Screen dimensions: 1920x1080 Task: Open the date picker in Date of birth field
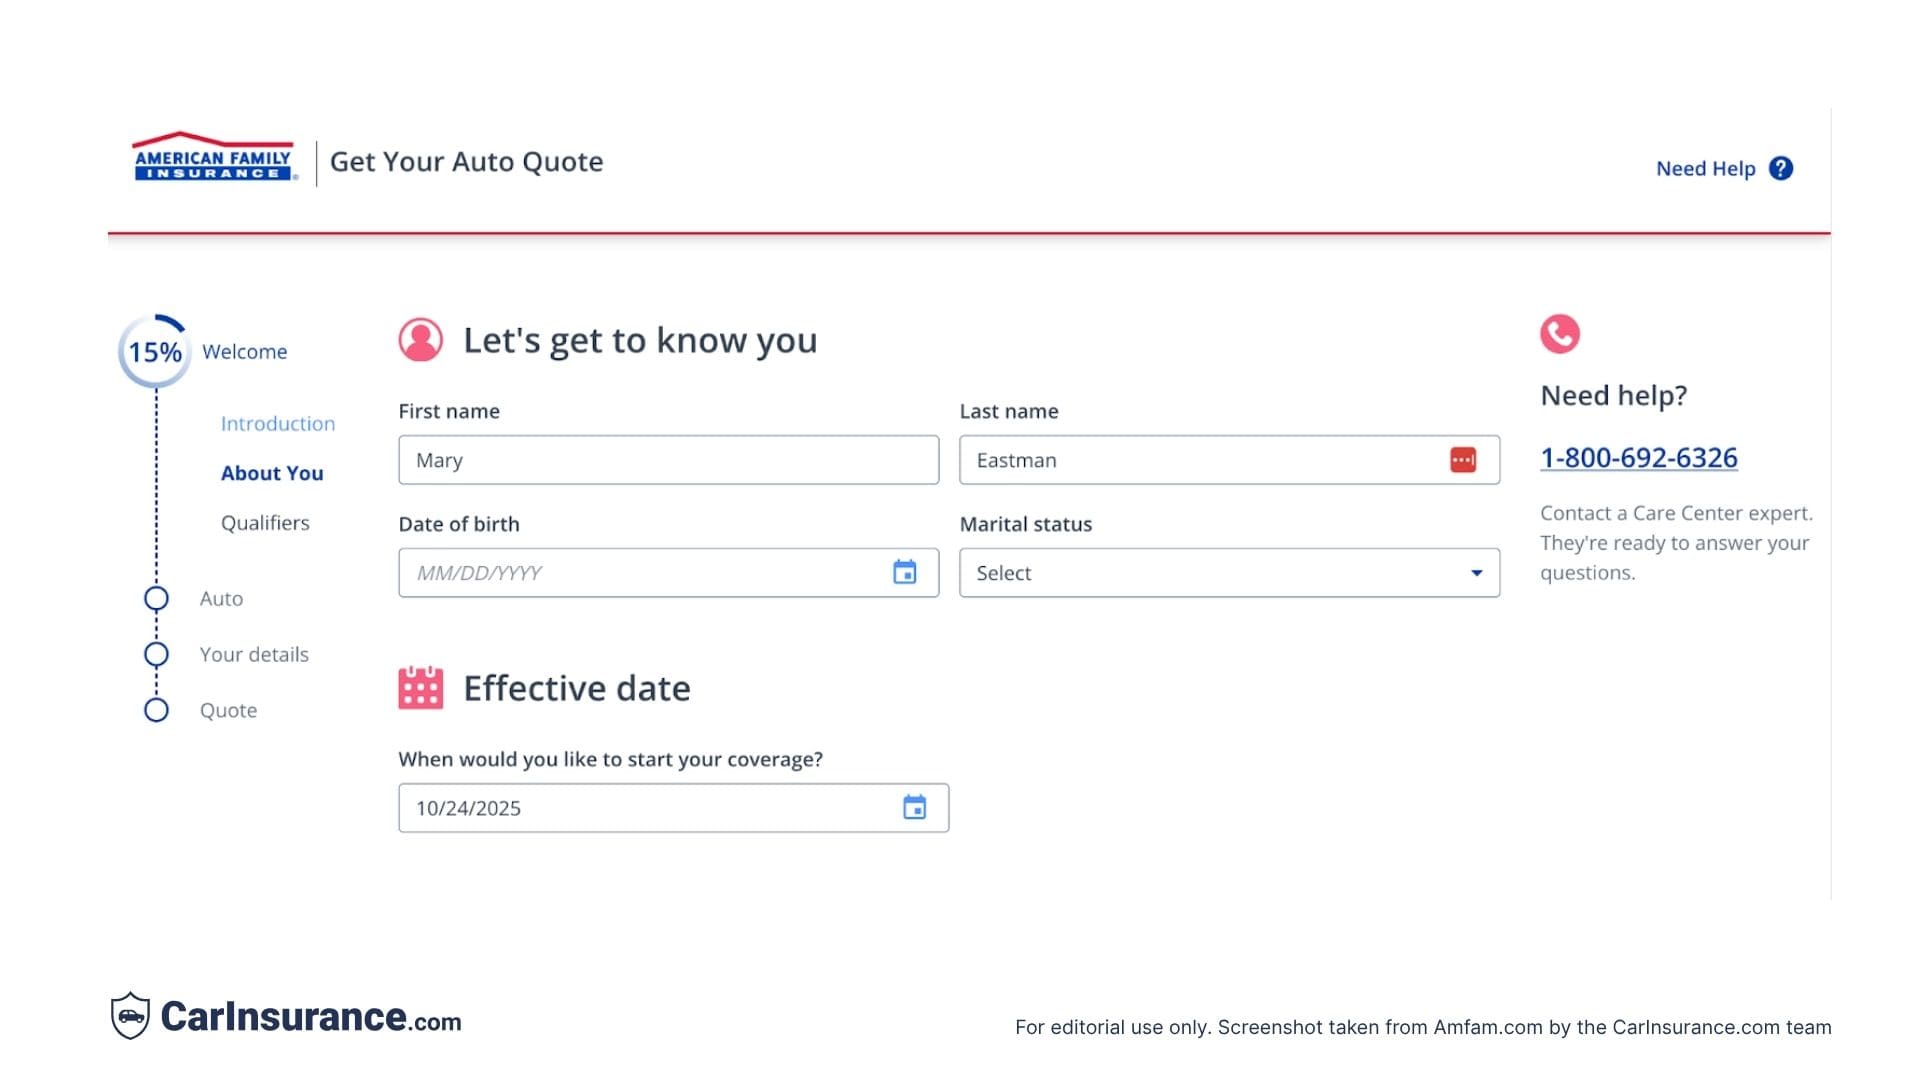click(x=906, y=572)
